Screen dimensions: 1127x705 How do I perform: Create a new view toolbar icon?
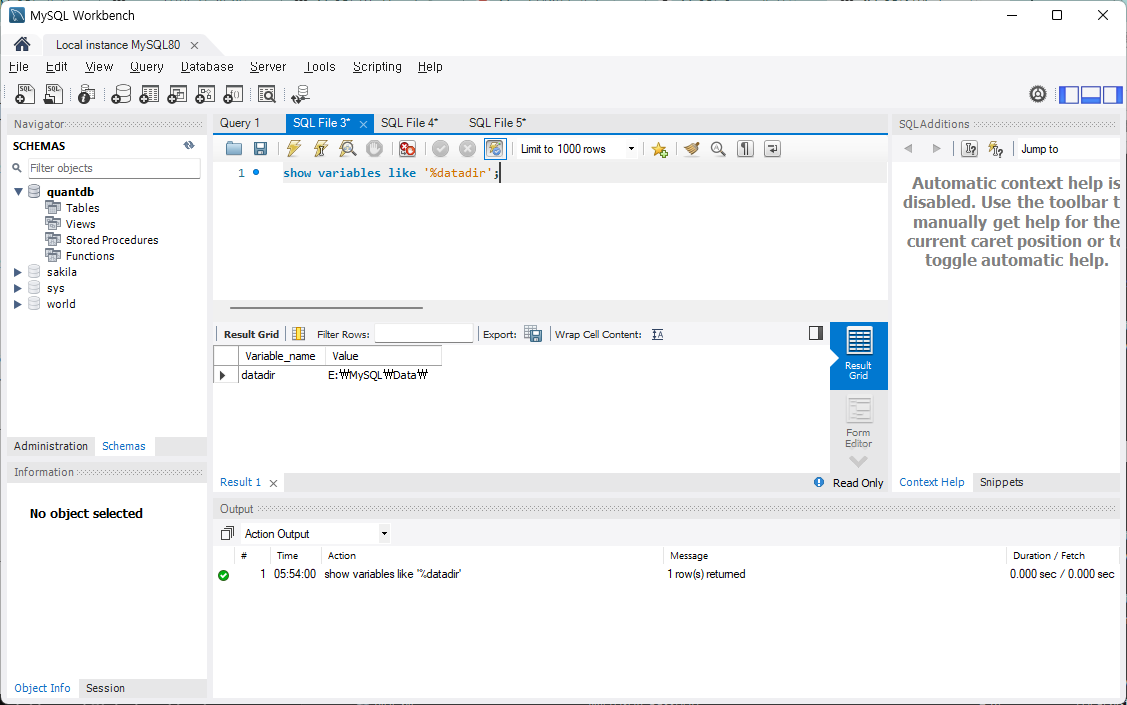tap(177, 94)
